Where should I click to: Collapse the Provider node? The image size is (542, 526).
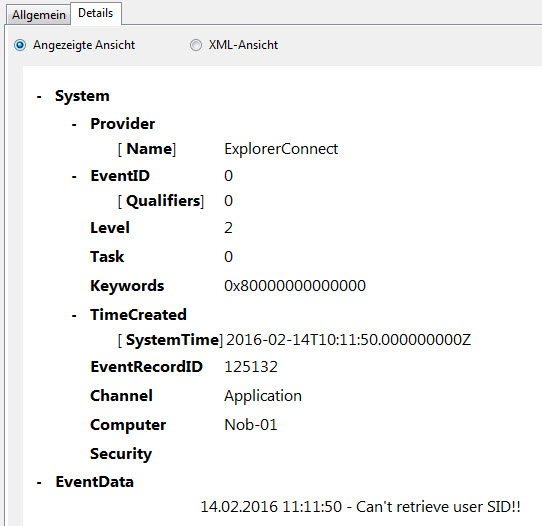74,125
